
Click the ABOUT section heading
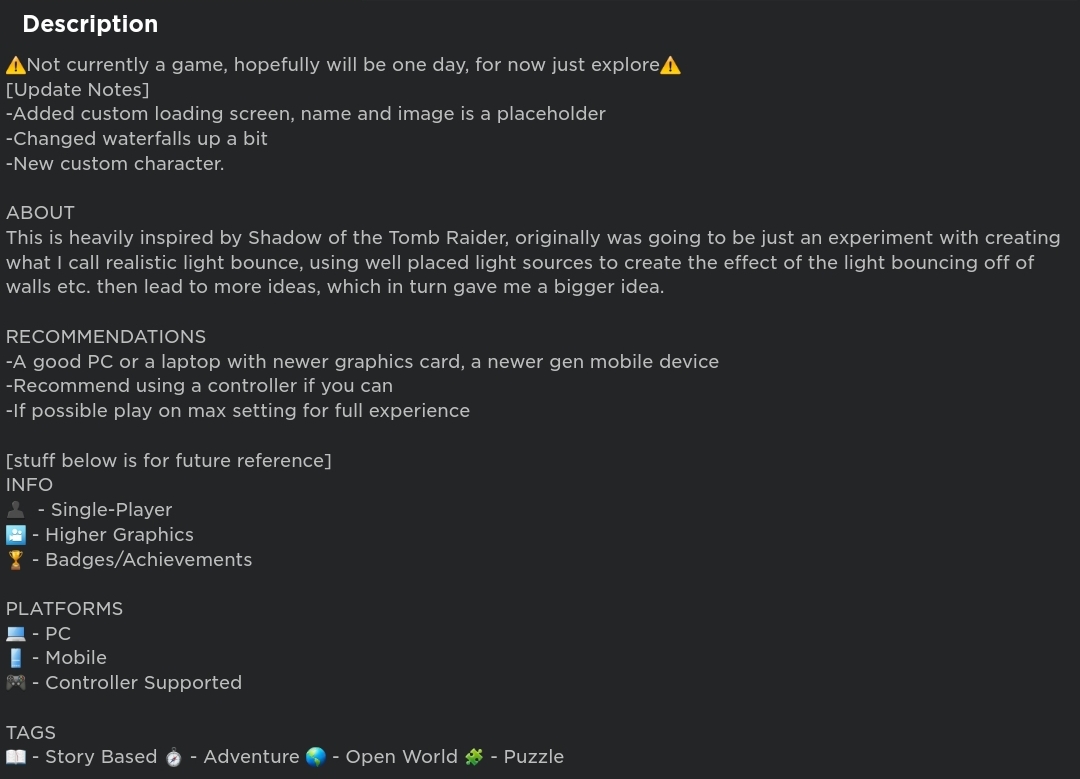click(40, 213)
